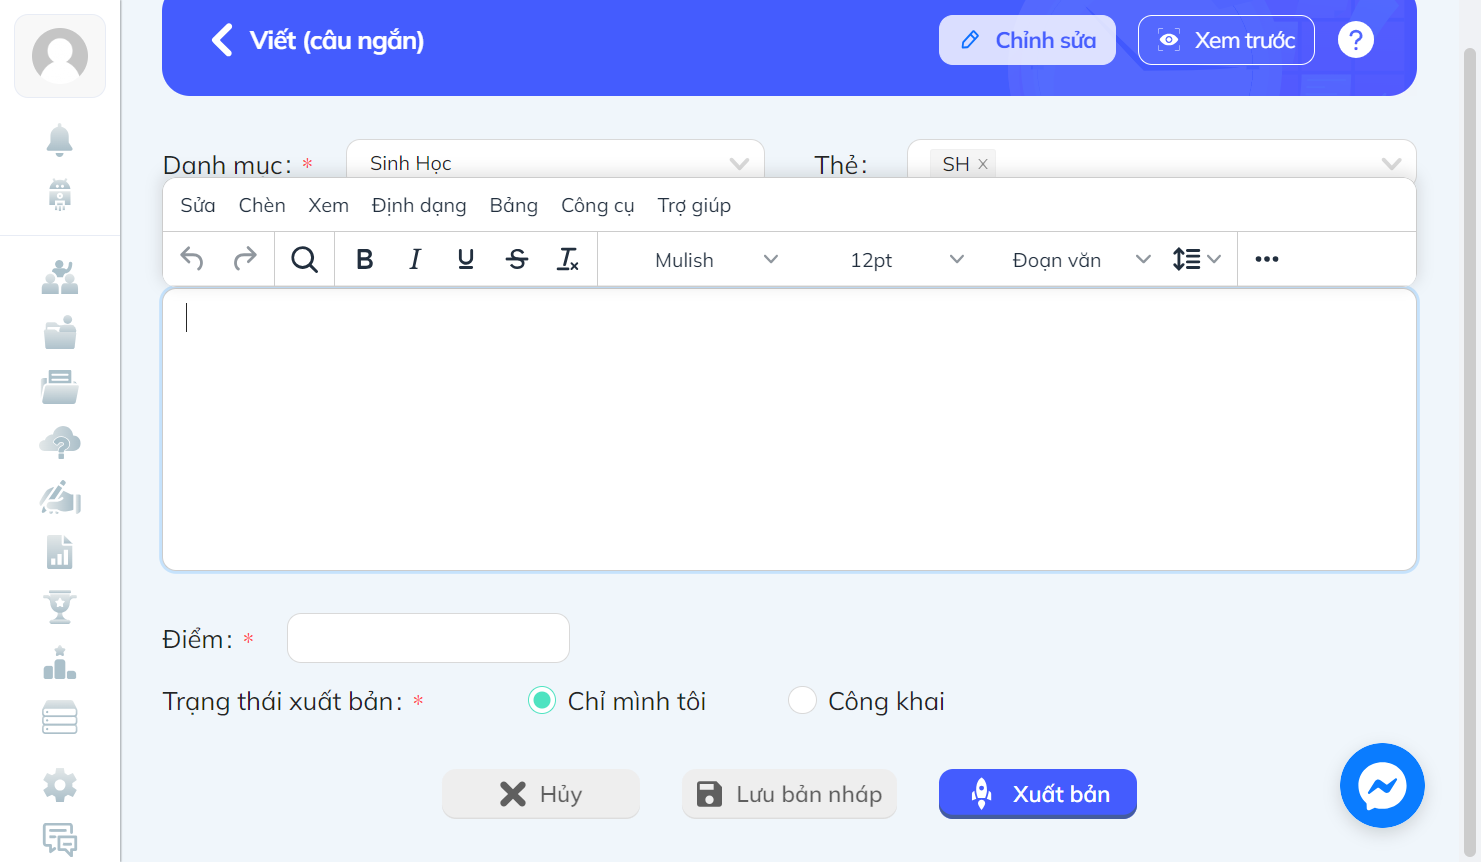
Task: Select the Chỉ mình tôi radio option
Action: coord(542,701)
